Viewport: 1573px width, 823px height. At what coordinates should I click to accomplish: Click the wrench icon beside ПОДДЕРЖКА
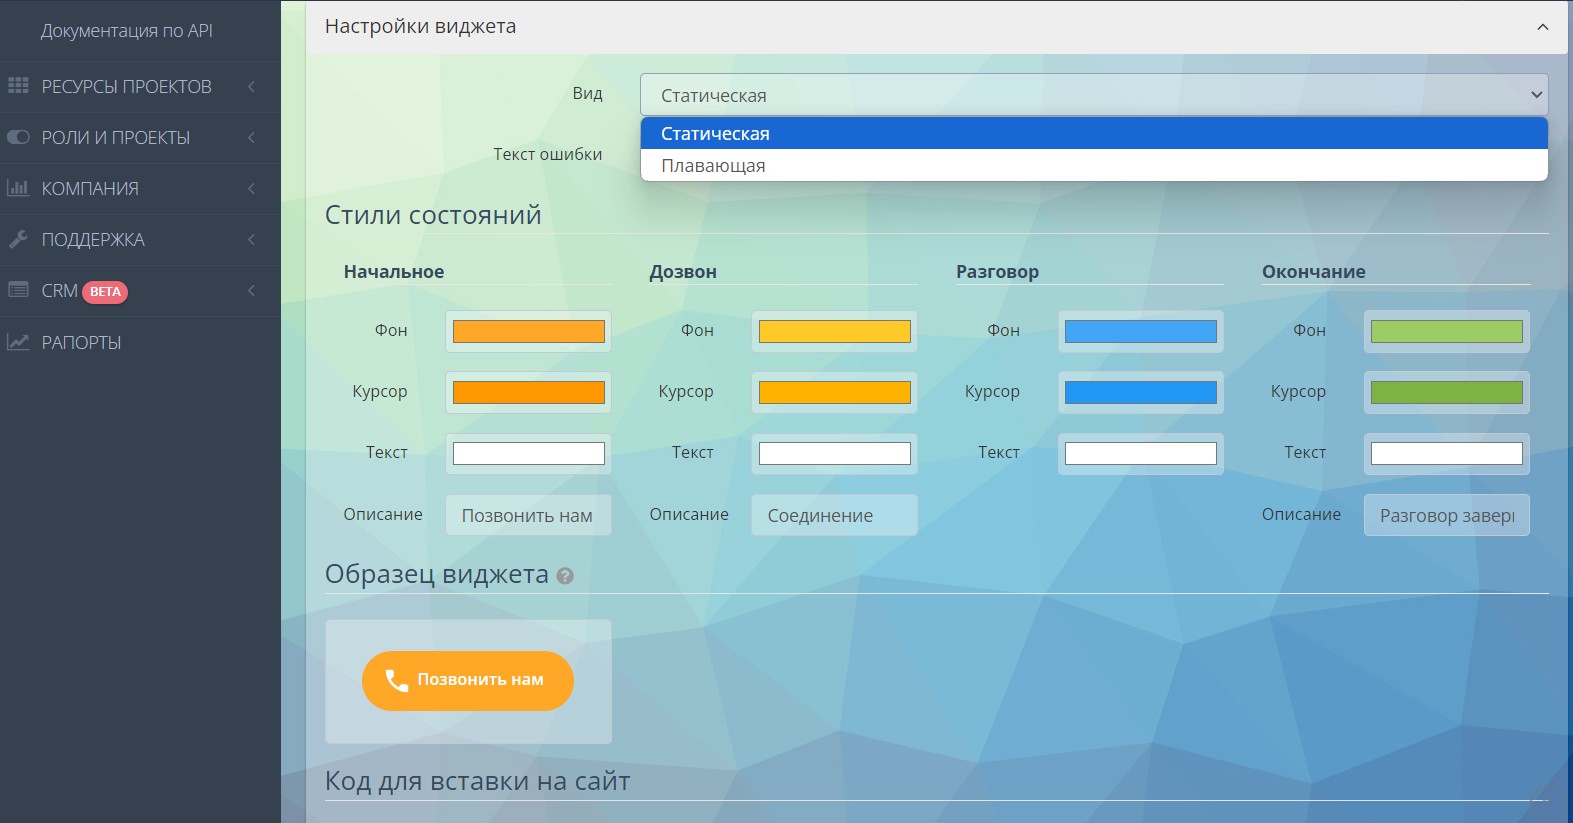(x=18, y=239)
